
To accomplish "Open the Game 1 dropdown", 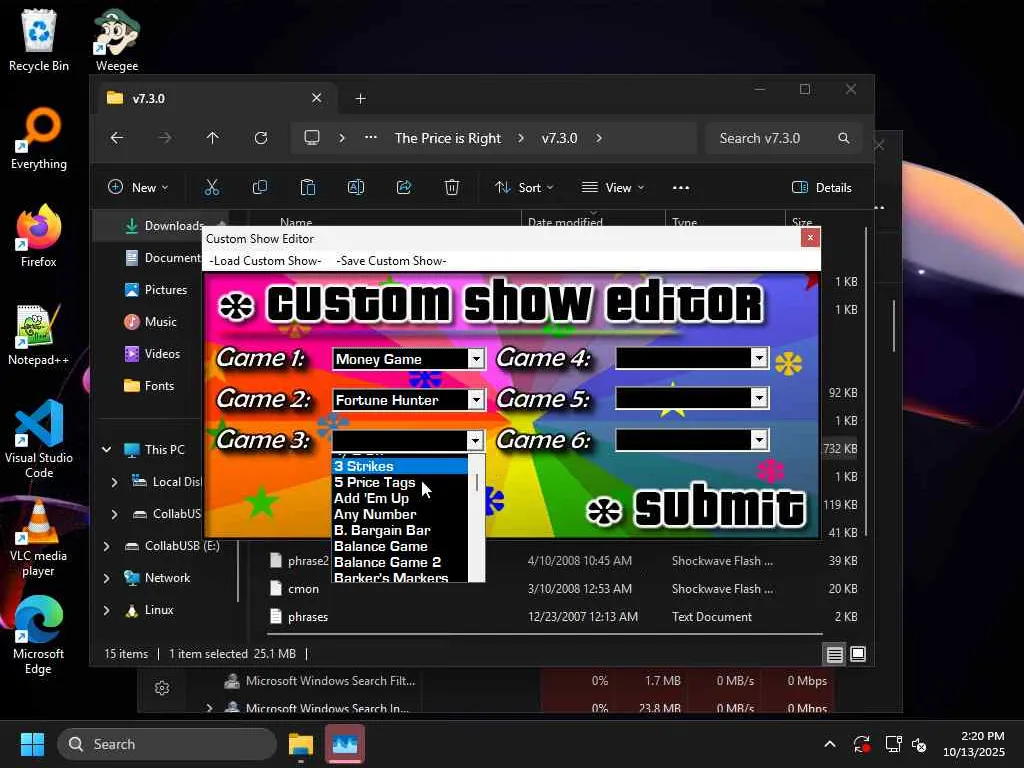I will (476, 359).
